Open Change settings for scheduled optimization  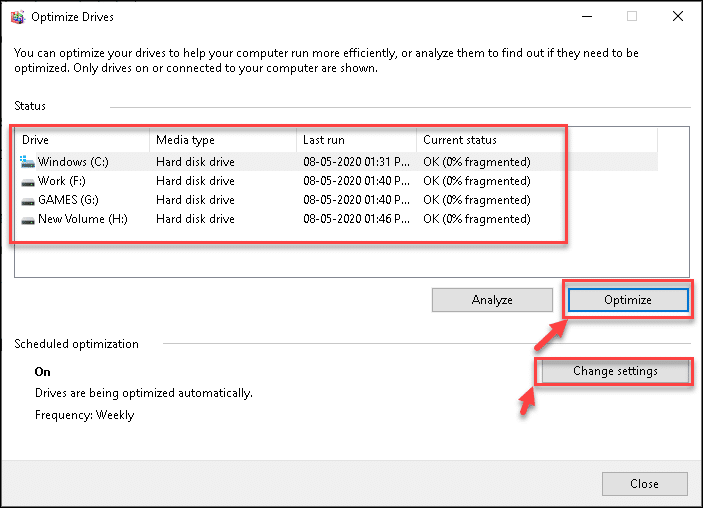pyautogui.click(x=615, y=371)
